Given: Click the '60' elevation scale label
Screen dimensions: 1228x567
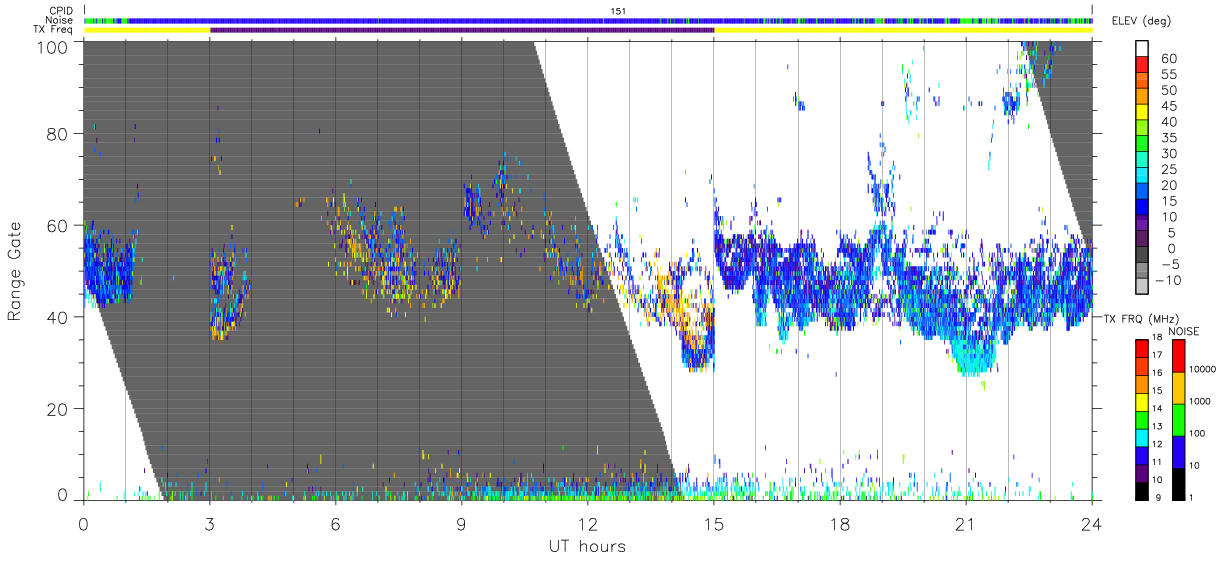Looking at the screenshot, I should click(x=1167, y=59).
